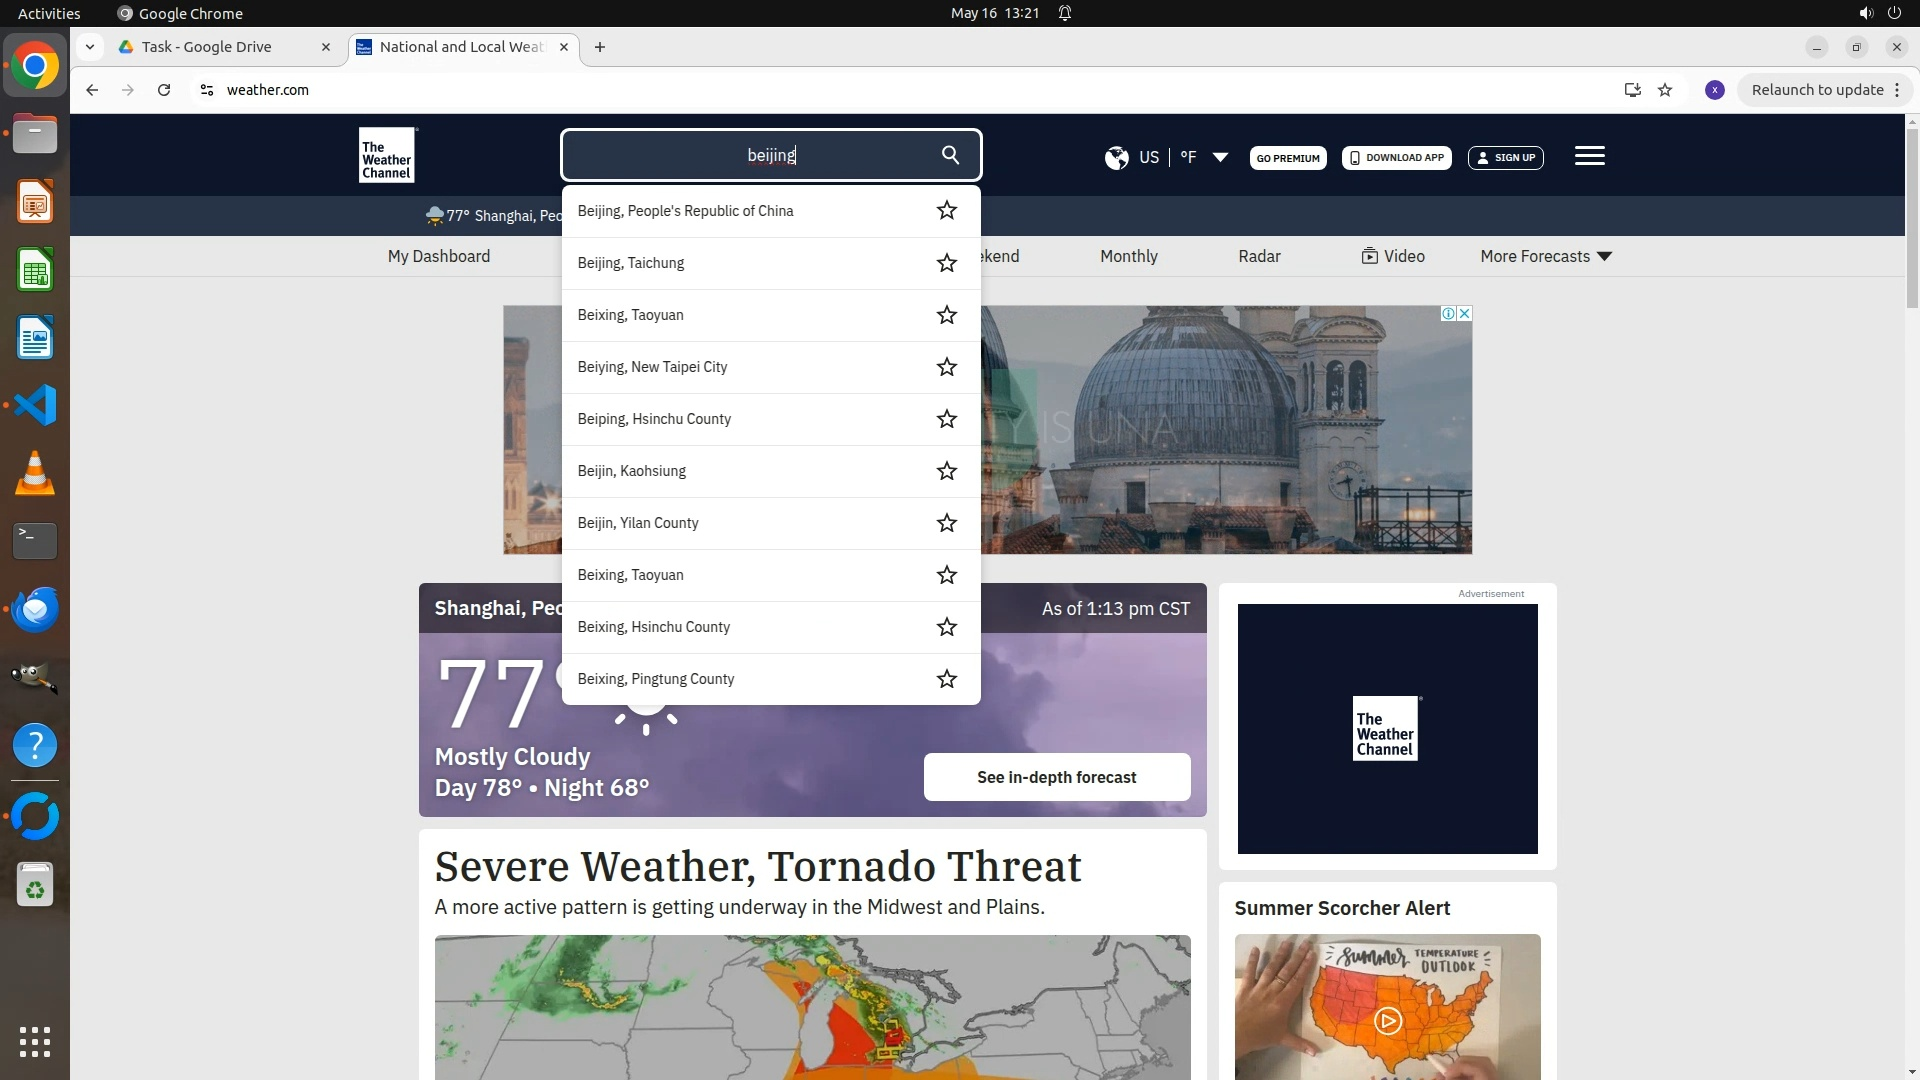
Task: Select Beiping, Hsinchu County suggestion
Action: coord(654,419)
